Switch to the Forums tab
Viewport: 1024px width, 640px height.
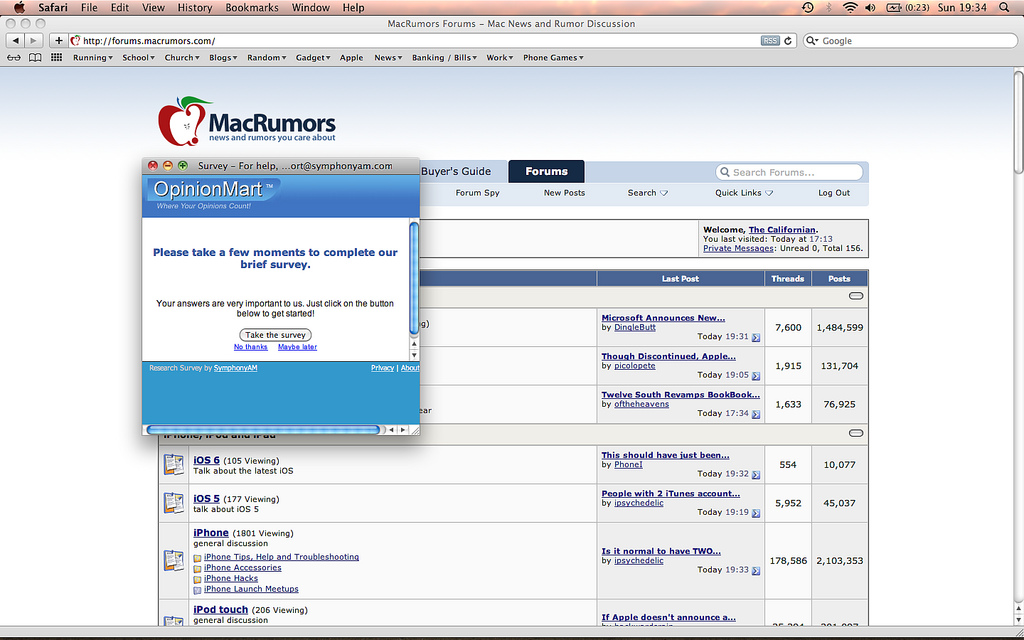(547, 171)
